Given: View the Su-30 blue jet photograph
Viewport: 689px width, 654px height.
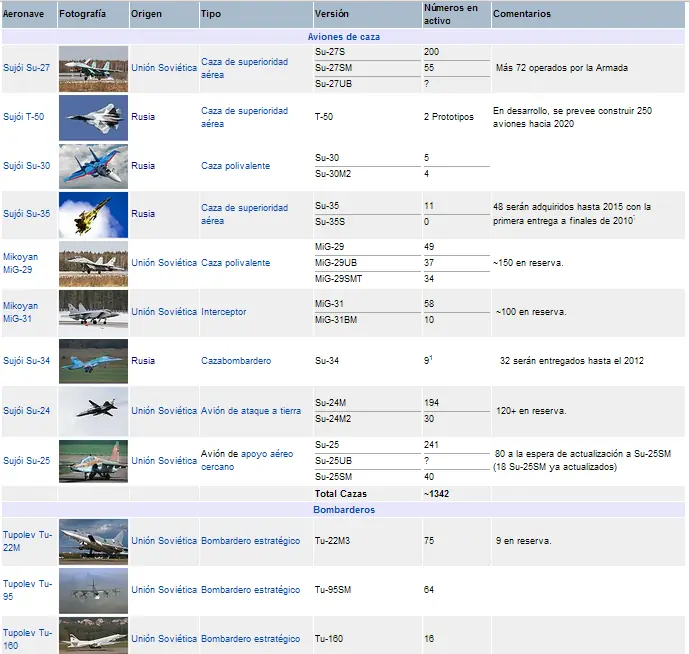Looking at the screenshot, I should 94,167.
